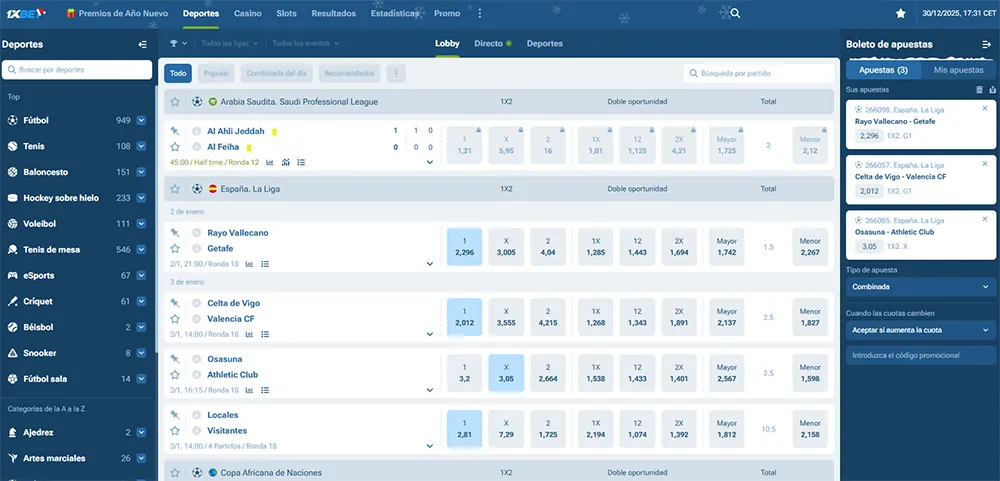Screen dimensions: 1000x481
Task: Select the Fútbol sport icon
Action: (x=12, y=121)
